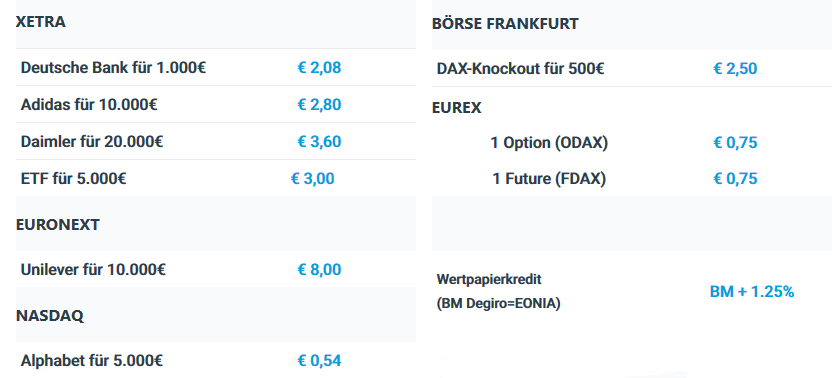The image size is (832, 378).
Task: Click the € 8,00 Unilever fee
Action: pos(319,270)
